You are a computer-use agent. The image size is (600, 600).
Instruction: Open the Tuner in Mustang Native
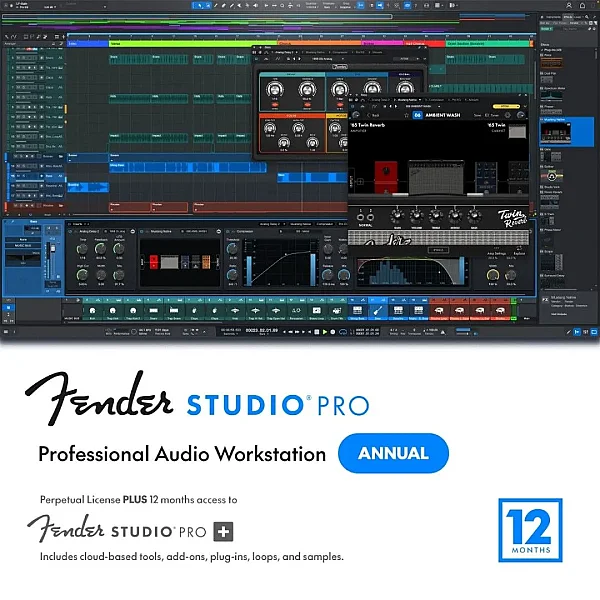pyautogui.click(x=492, y=115)
